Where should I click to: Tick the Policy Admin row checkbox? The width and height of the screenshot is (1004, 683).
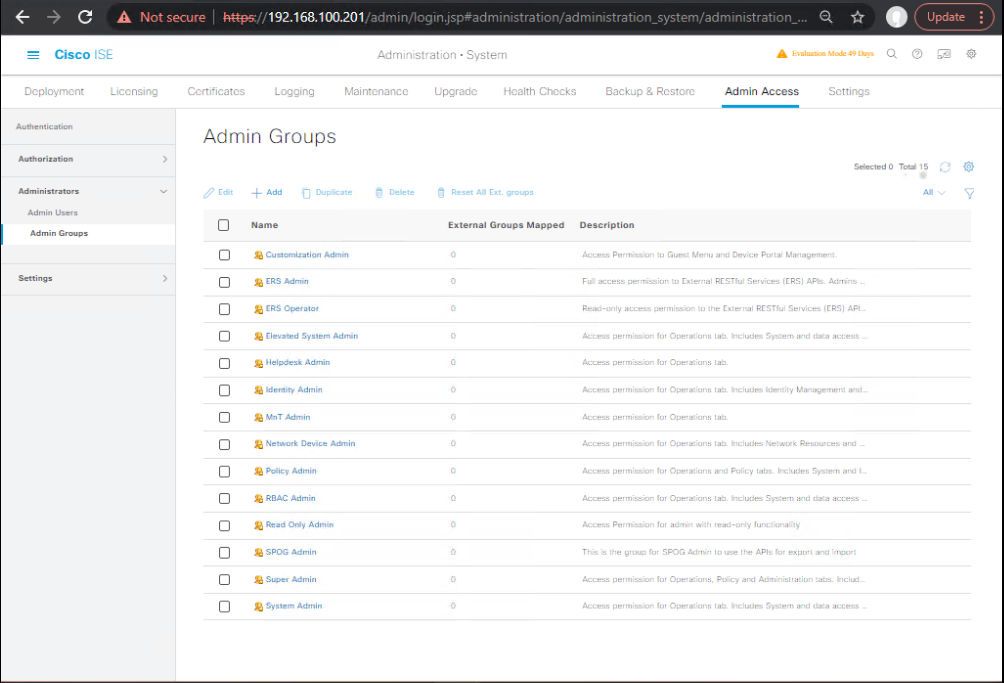(224, 472)
